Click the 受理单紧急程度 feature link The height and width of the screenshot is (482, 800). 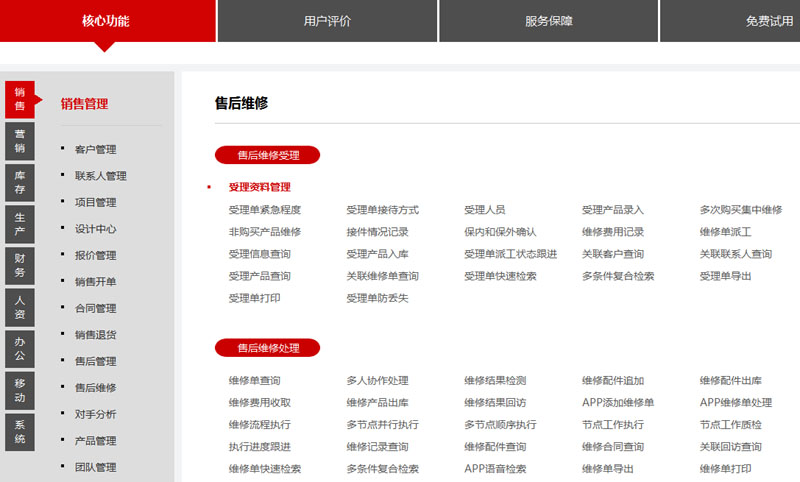coord(264,210)
